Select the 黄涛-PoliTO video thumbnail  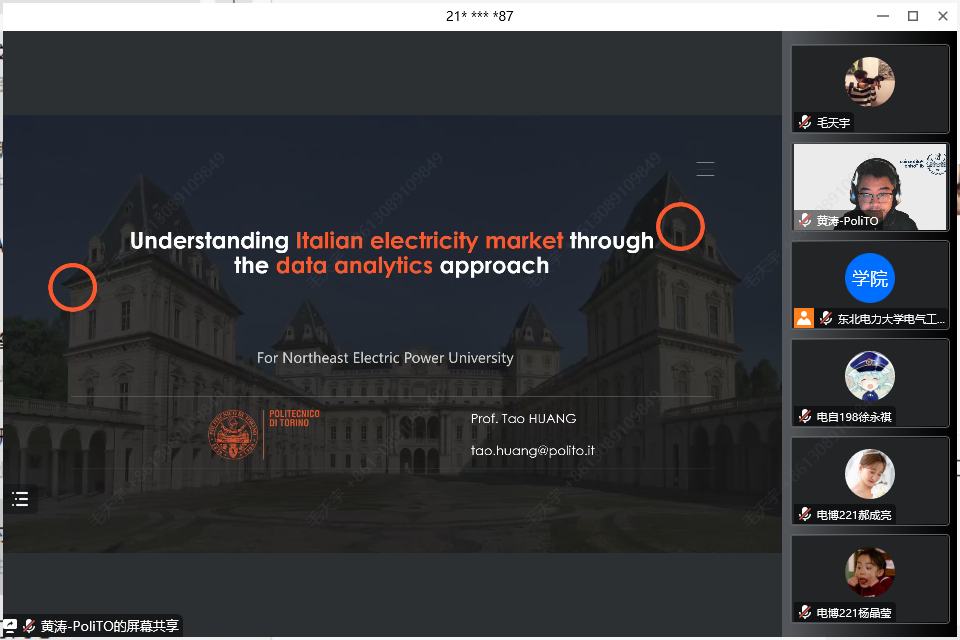(870, 186)
